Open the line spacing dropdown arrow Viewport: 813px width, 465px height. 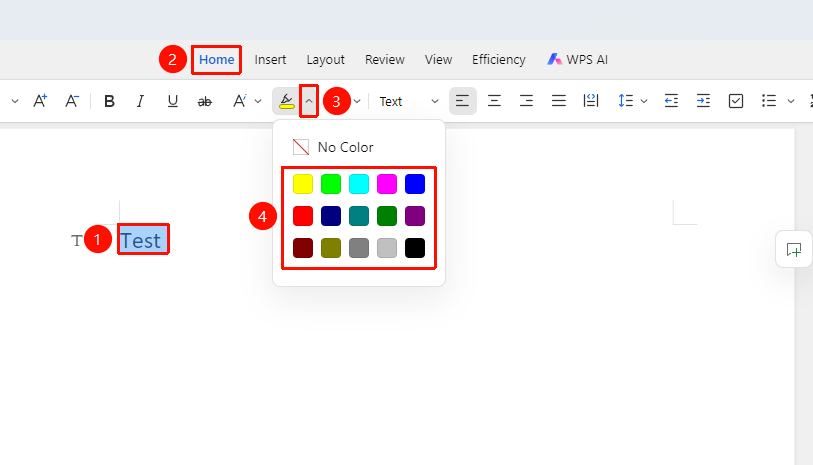pyautogui.click(x=644, y=101)
